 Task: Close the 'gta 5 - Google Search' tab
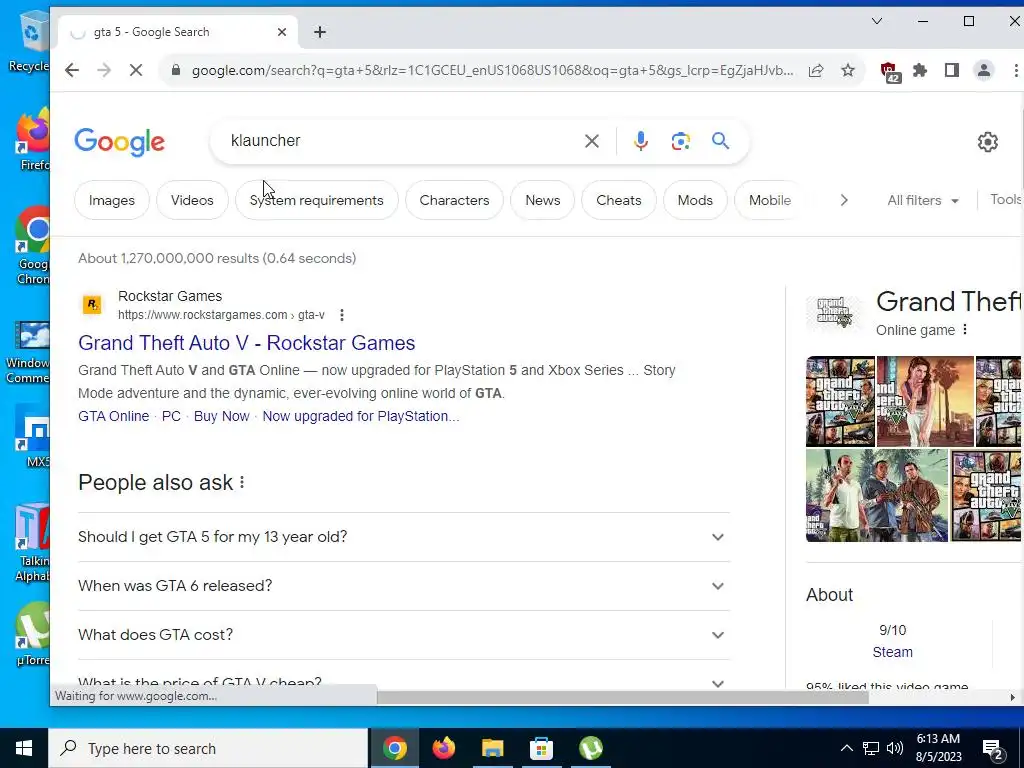click(x=281, y=32)
